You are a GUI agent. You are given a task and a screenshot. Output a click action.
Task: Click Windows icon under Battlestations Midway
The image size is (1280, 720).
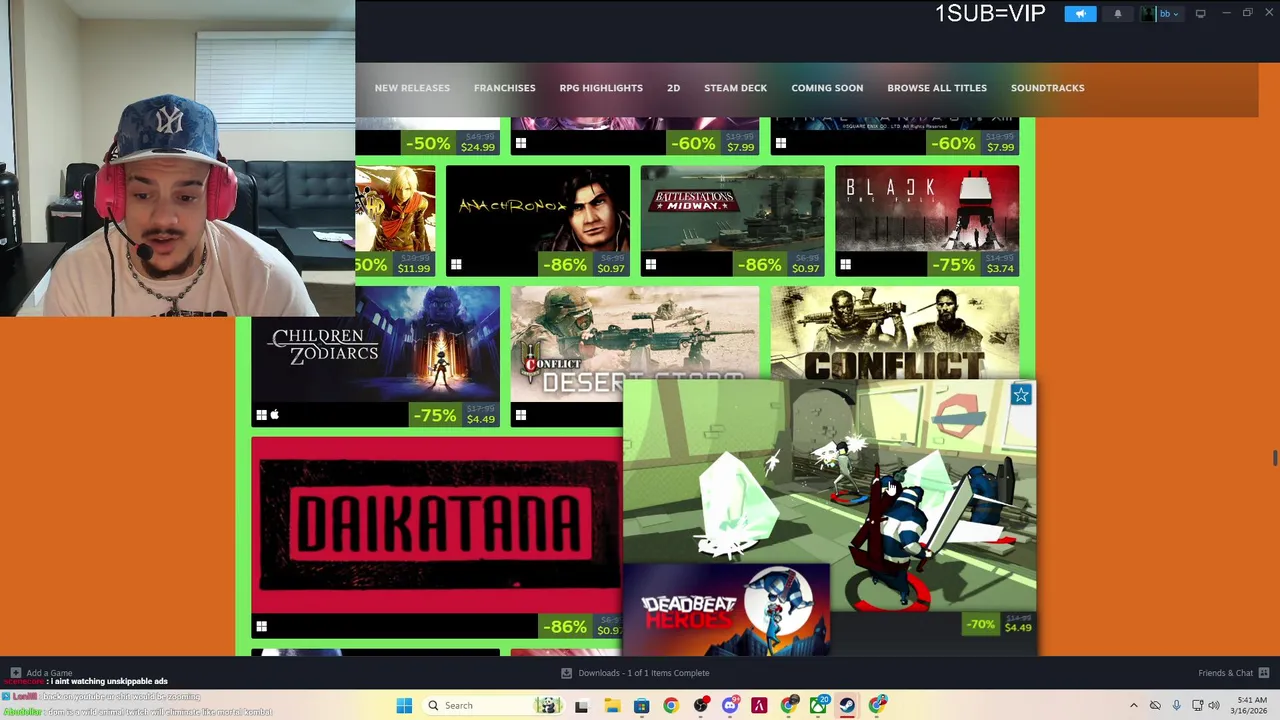coord(651,265)
